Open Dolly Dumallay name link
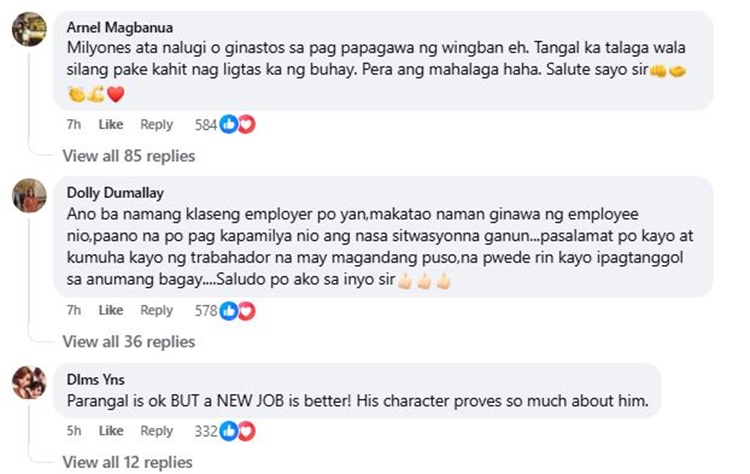The image size is (750, 474). (x=115, y=193)
